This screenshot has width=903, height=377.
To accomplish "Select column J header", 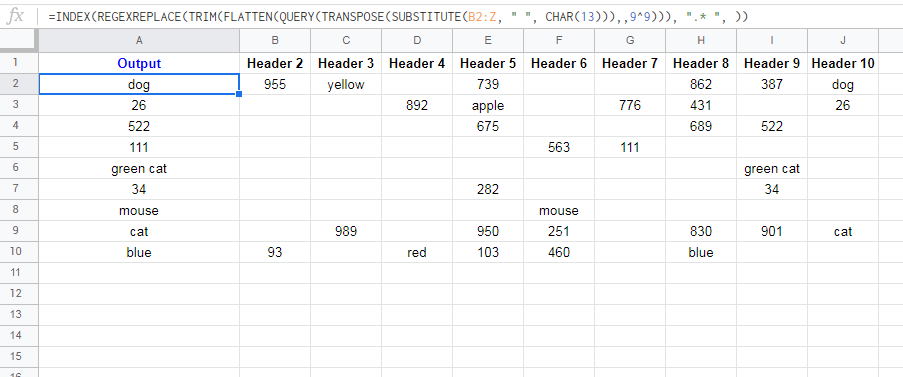I will point(843,40).
